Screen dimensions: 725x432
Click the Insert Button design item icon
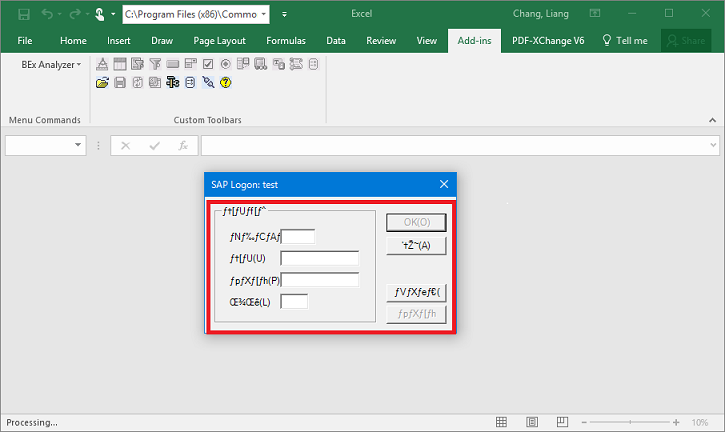pos(172,64)
